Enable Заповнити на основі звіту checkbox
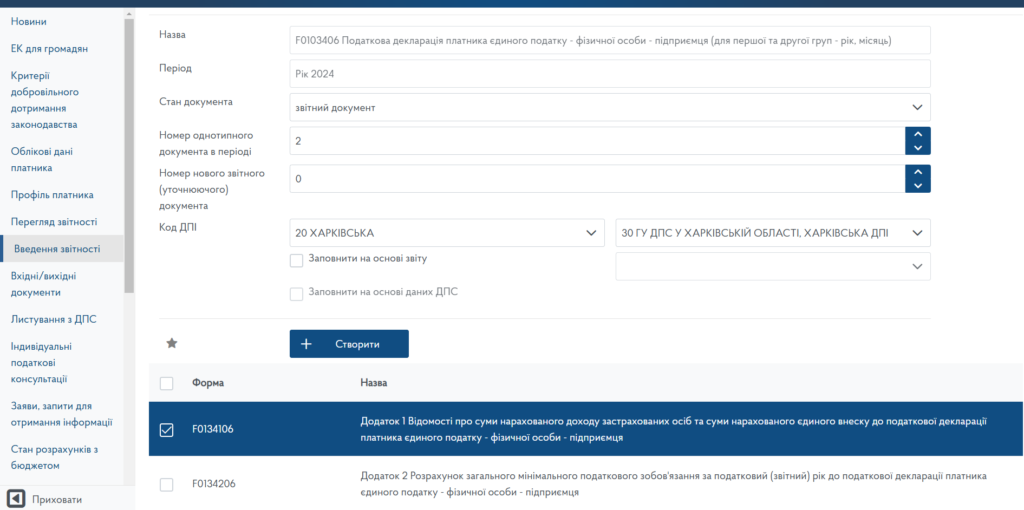1024x510 pixels. (296, 260)
